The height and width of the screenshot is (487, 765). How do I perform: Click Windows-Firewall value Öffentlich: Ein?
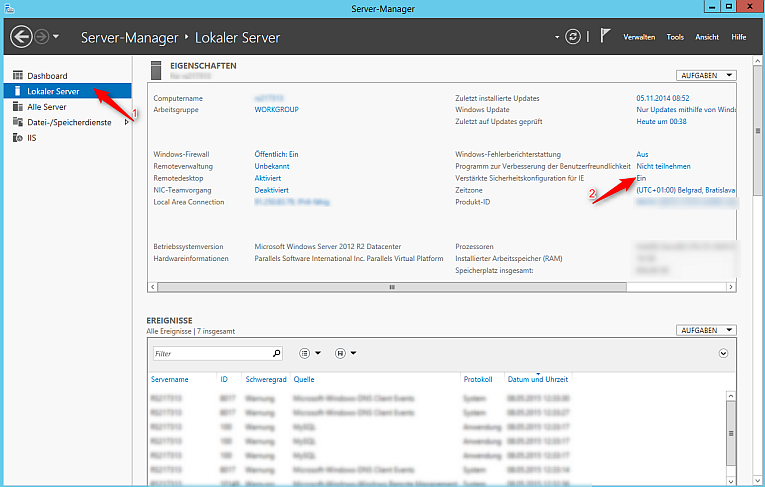coord(276,154)
